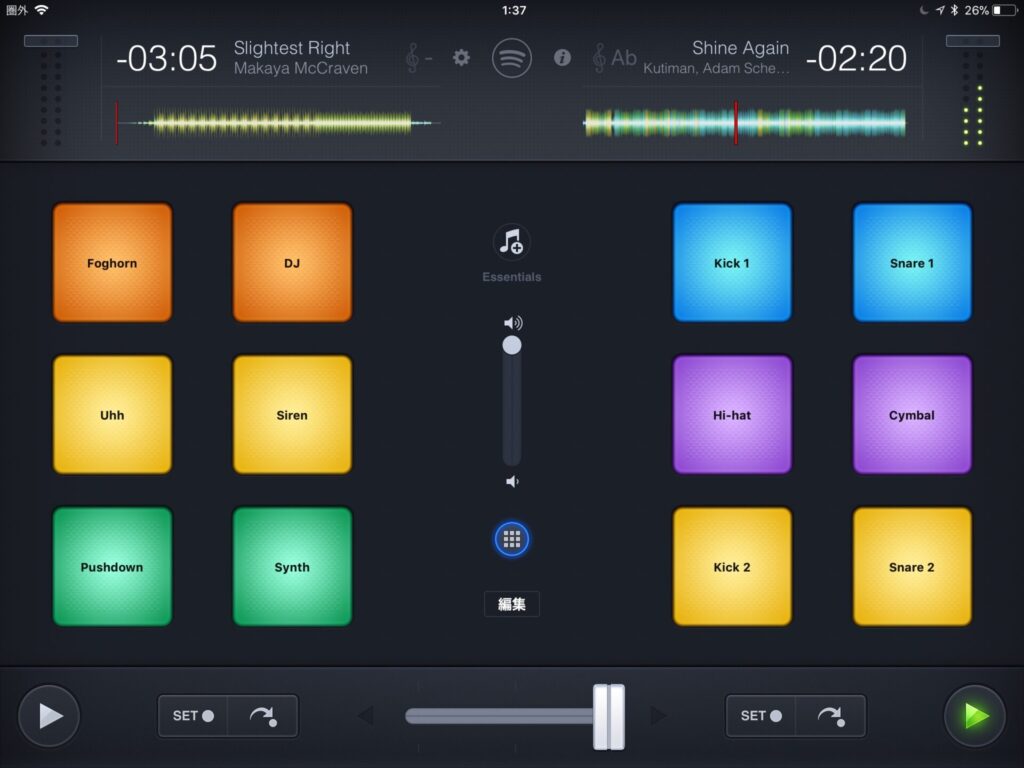Click left deck key clef icon

pos(418,58)
